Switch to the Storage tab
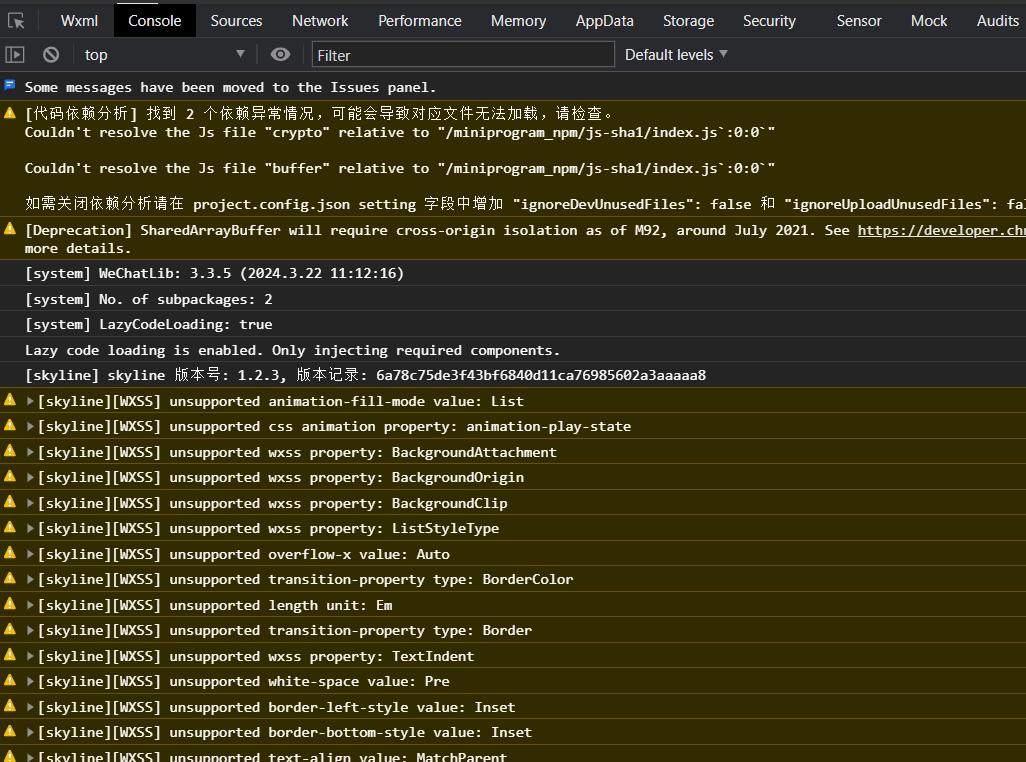Screen dimensions: 1026x762 point(688,21)
